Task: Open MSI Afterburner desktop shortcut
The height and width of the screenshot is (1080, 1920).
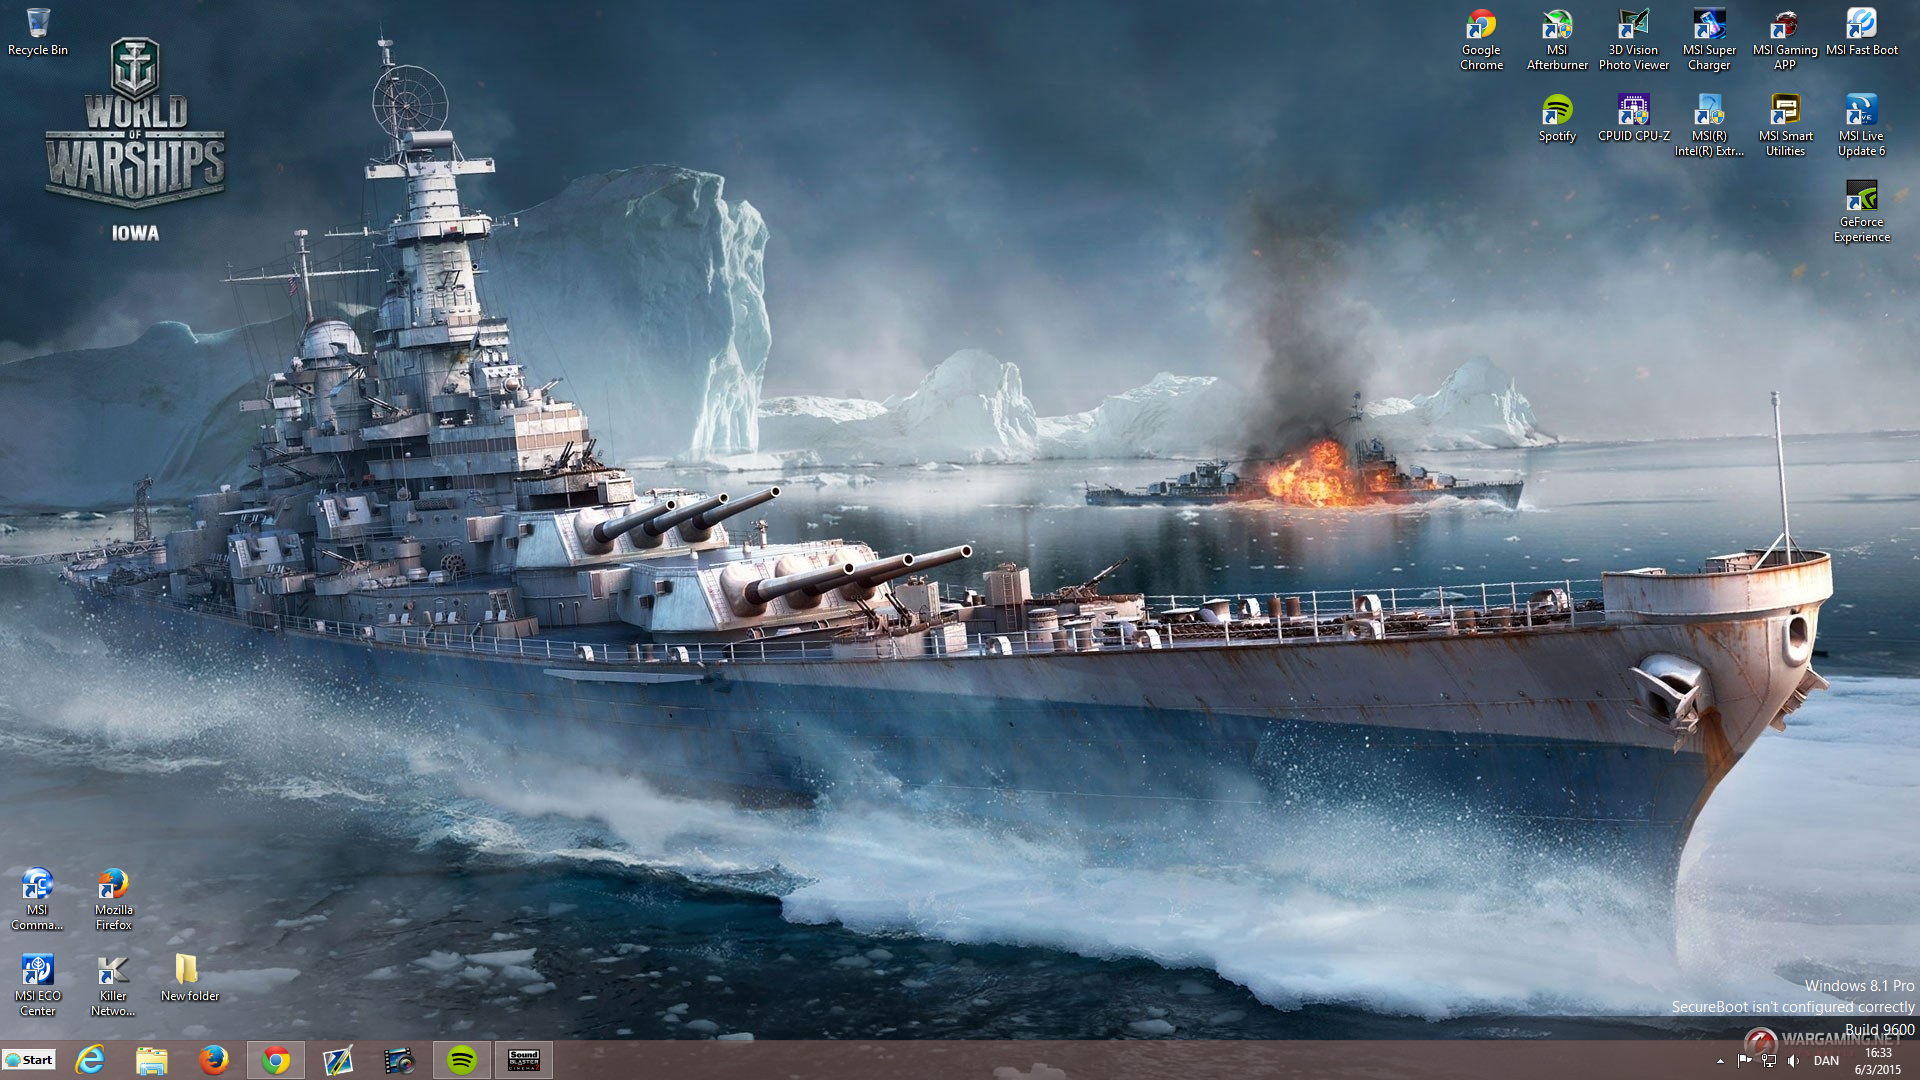Action: tap(1557, 39)
